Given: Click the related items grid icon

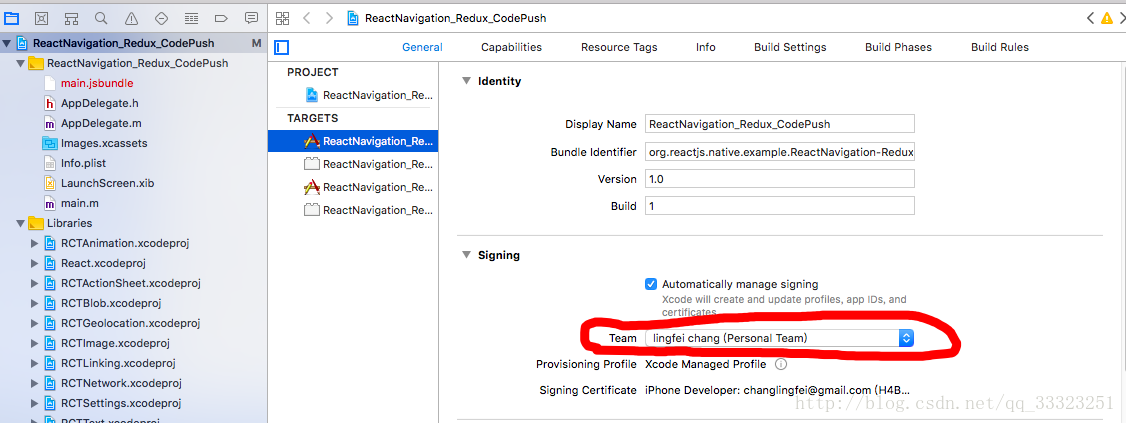Looking at the screenshot, I should tap(282, 18).
